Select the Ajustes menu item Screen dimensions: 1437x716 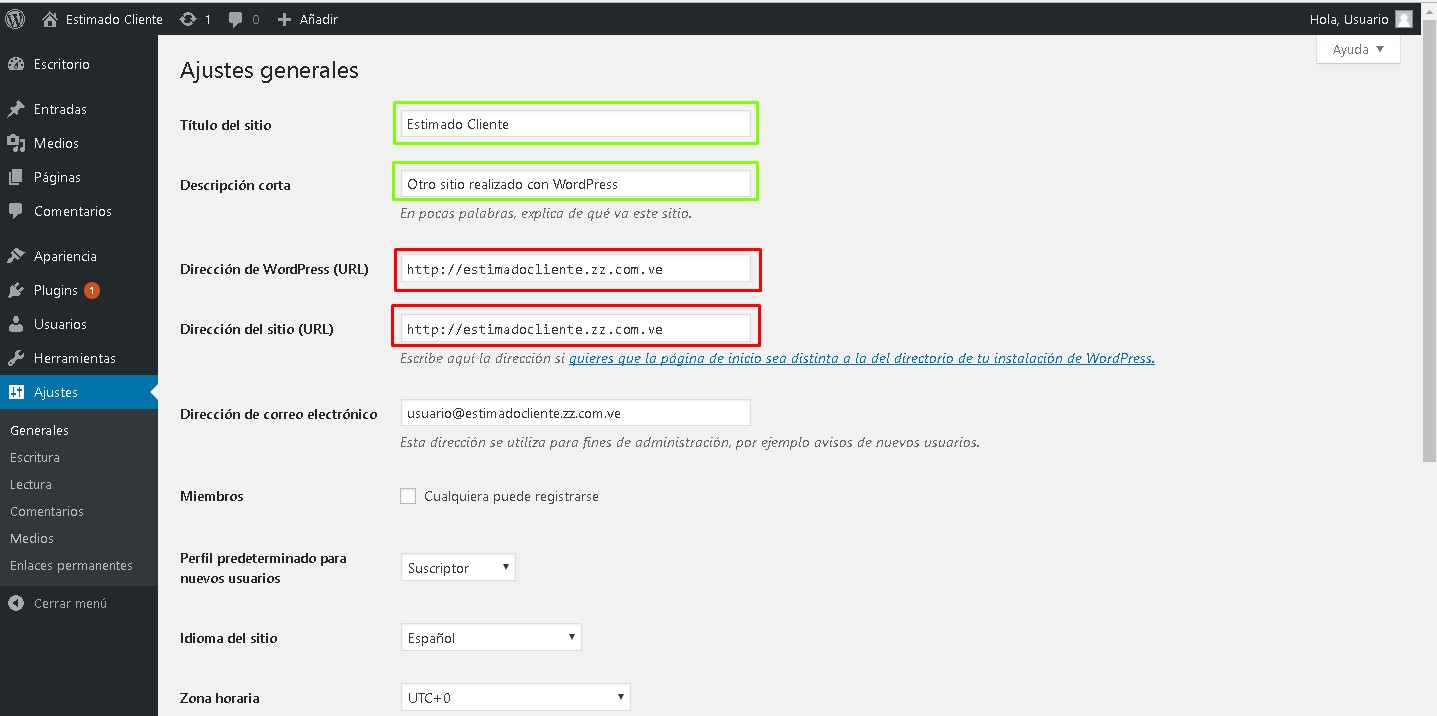tap(79, 392)
